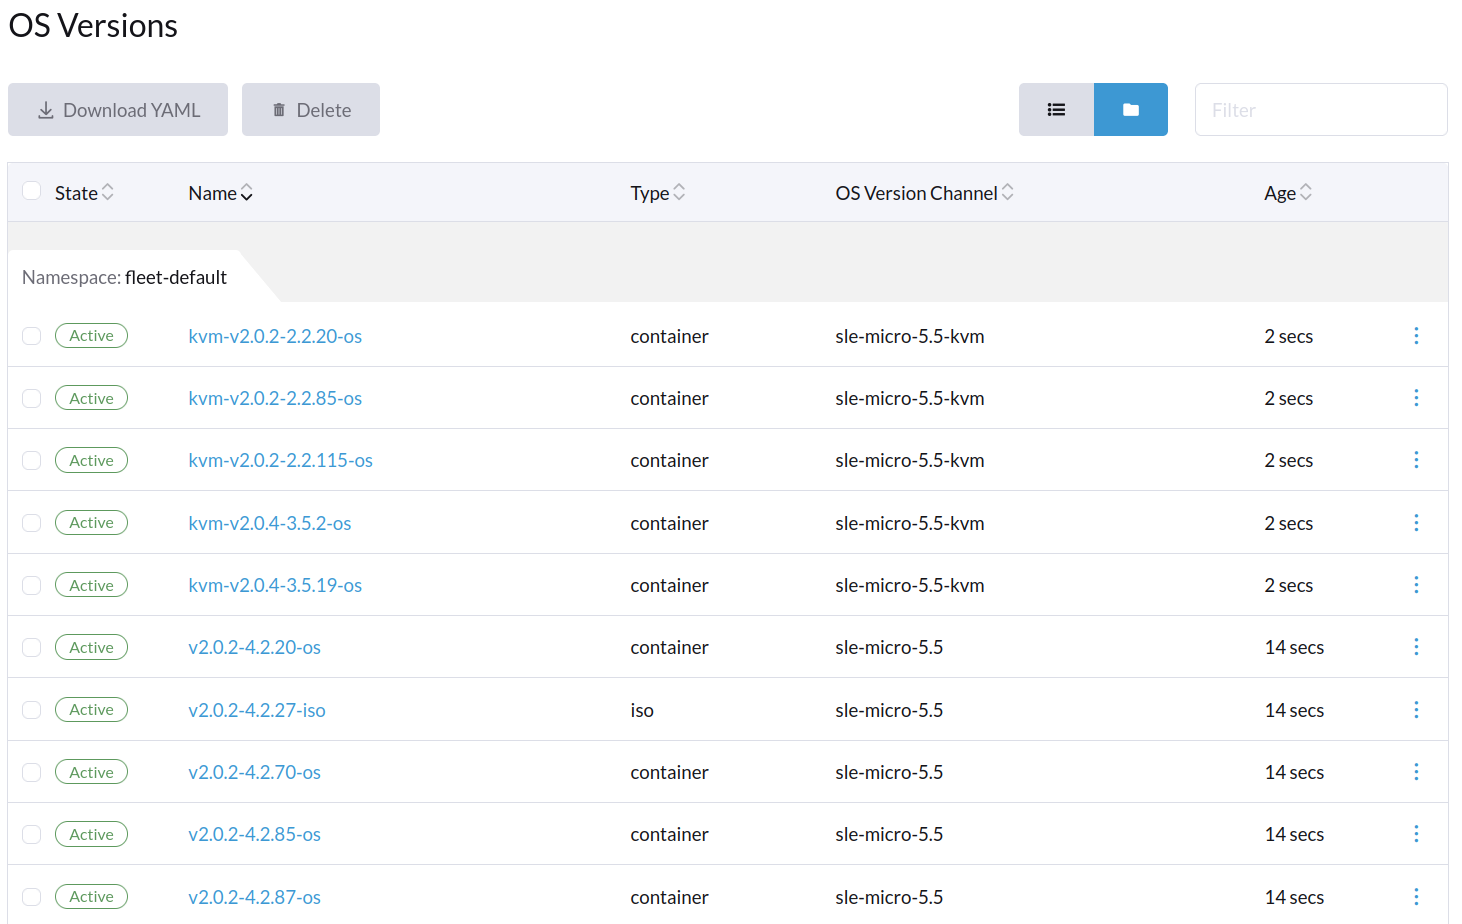Switch to flat list view
1462x924 pixels.
tap(1056, 110)
